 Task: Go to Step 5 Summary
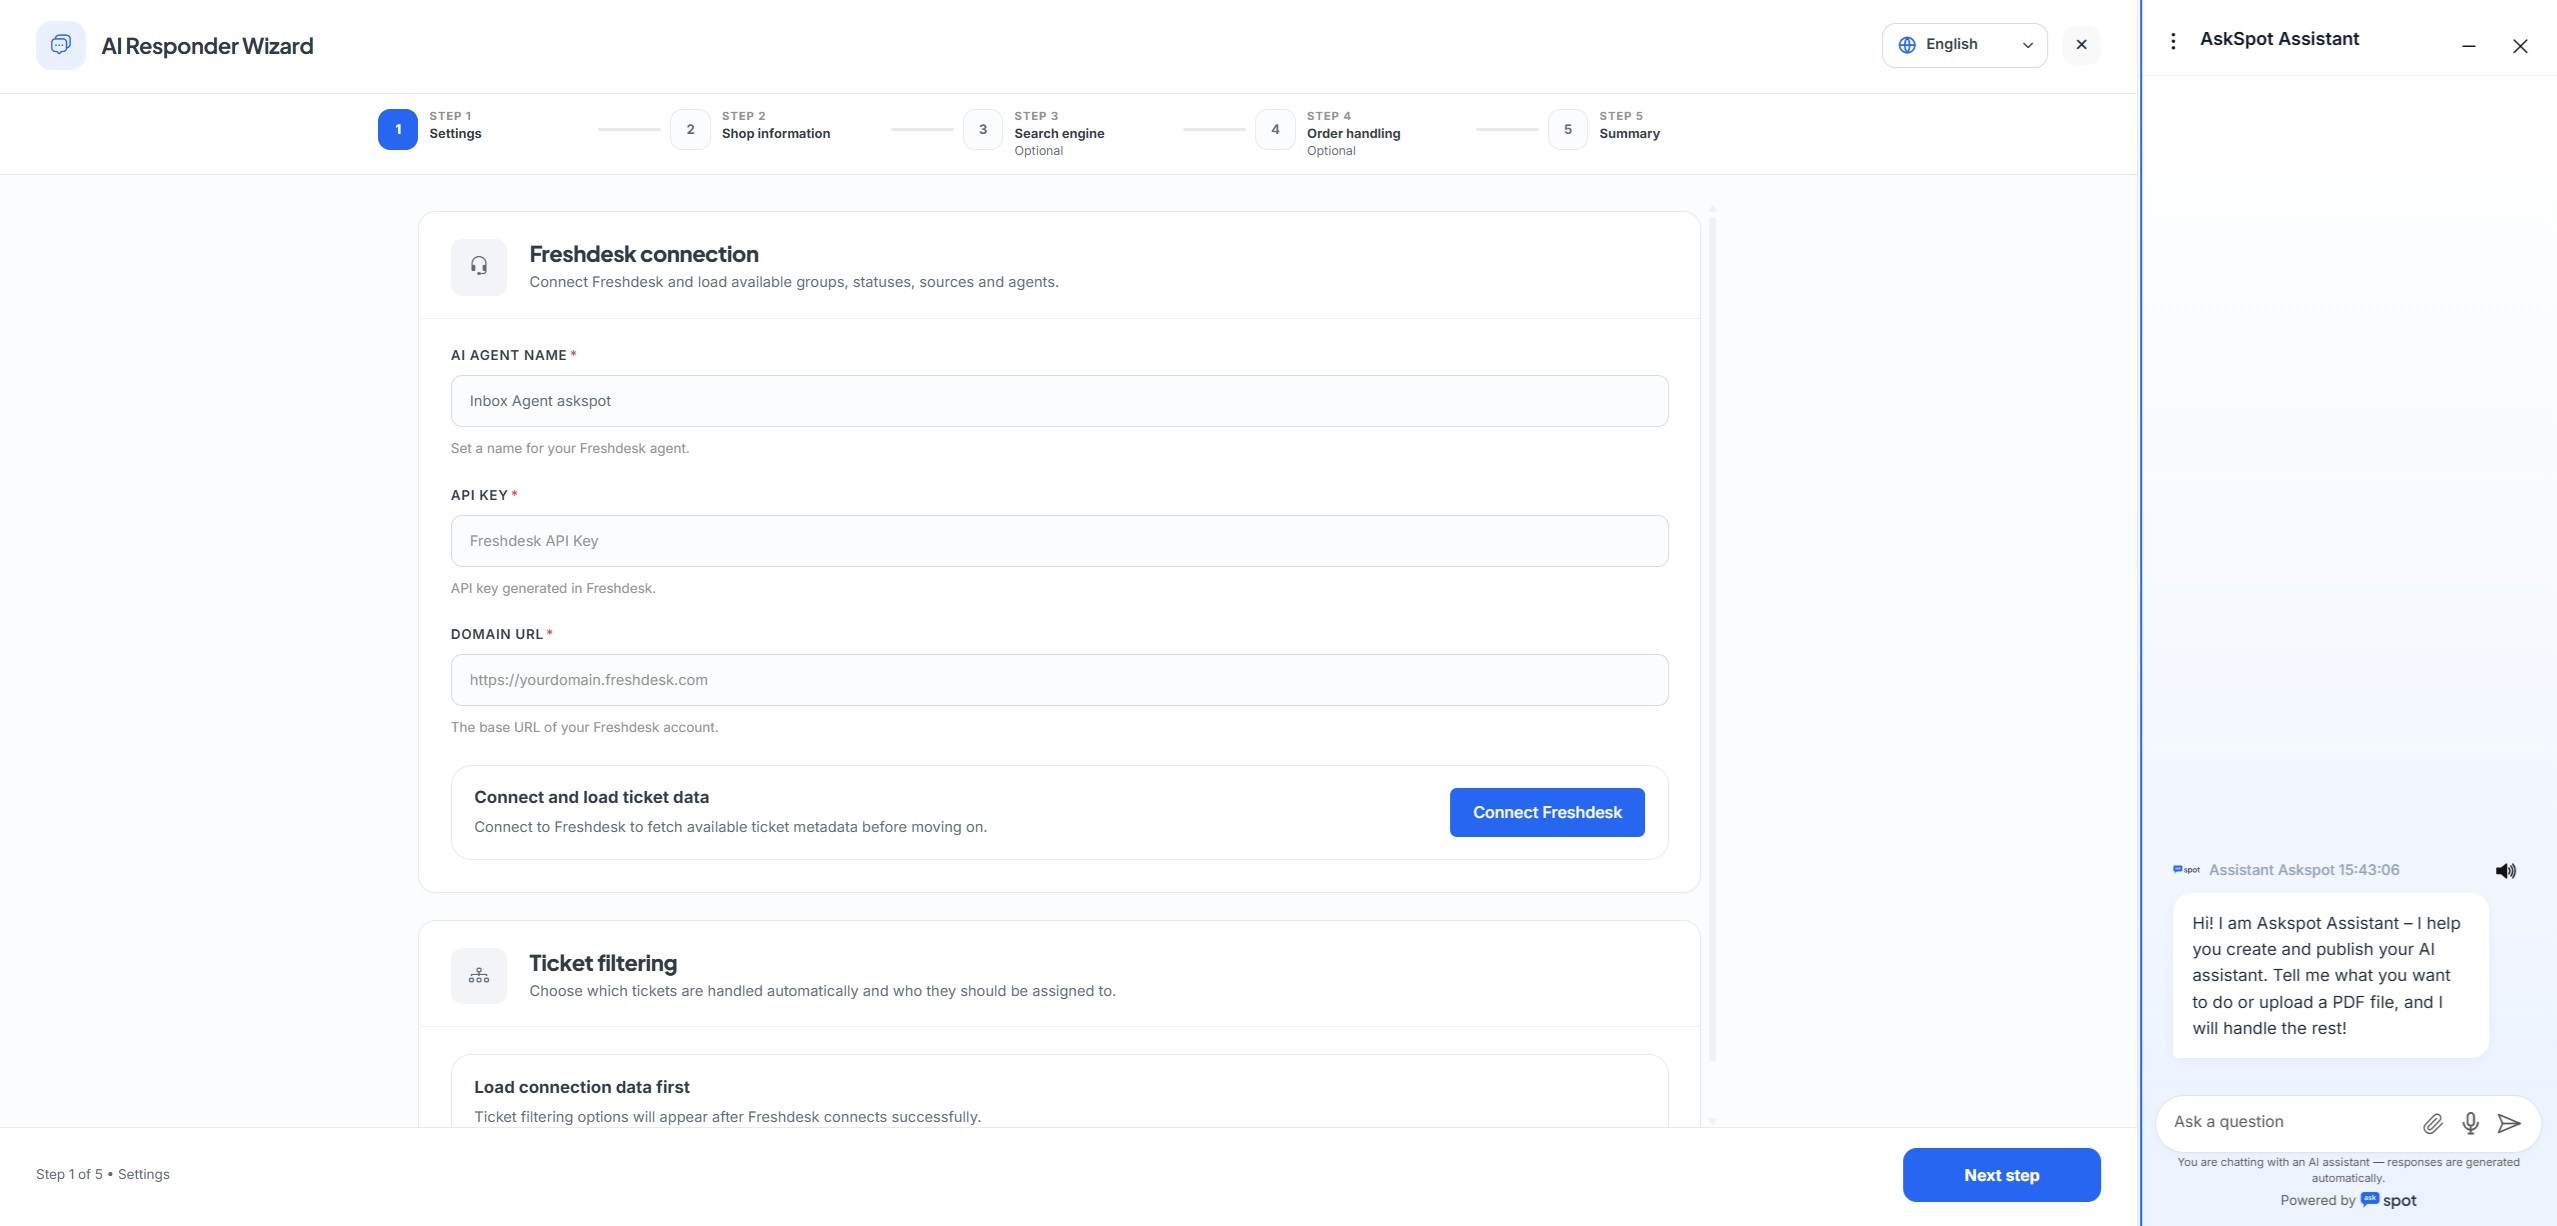click(1605, 130)
